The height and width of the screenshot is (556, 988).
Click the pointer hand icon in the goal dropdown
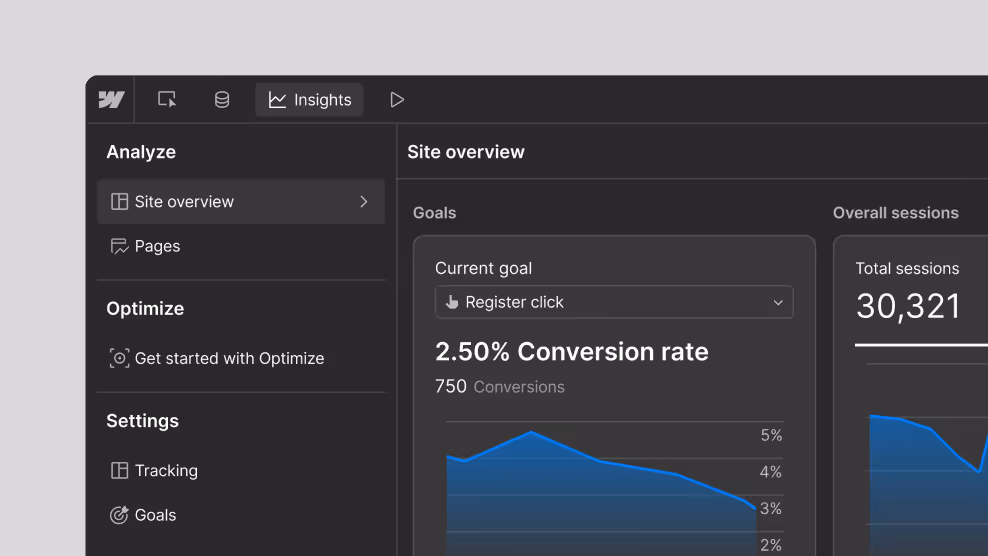[452, 302]
